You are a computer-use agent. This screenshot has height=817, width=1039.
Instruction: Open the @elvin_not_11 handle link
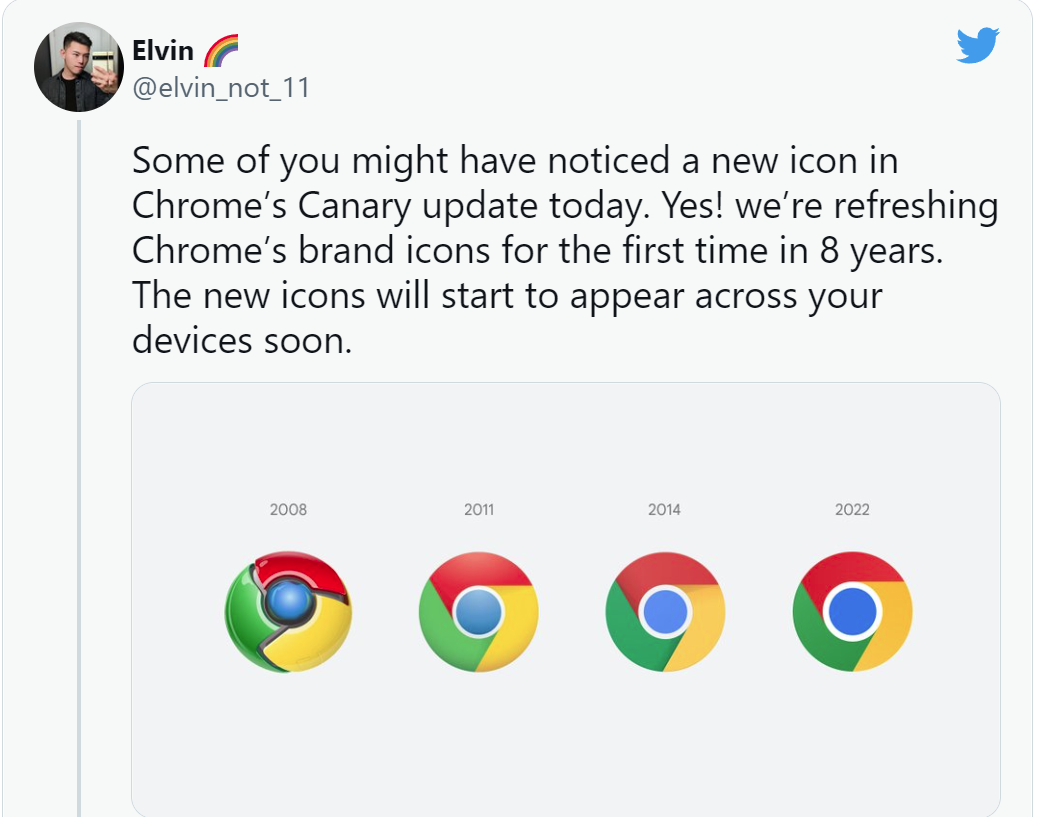(x=221, y=88)
